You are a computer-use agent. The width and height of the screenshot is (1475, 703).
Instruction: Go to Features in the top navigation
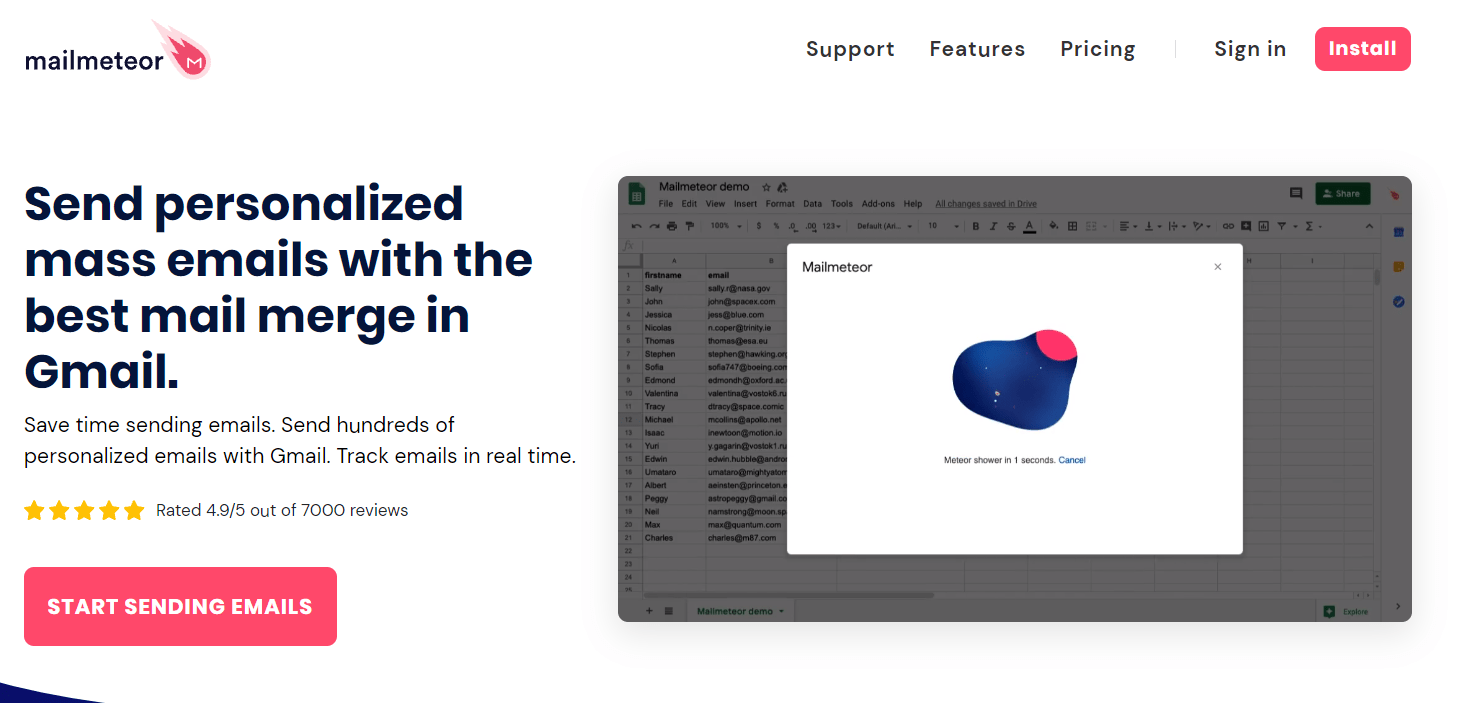pyautogui.click(x=977, y=49)
